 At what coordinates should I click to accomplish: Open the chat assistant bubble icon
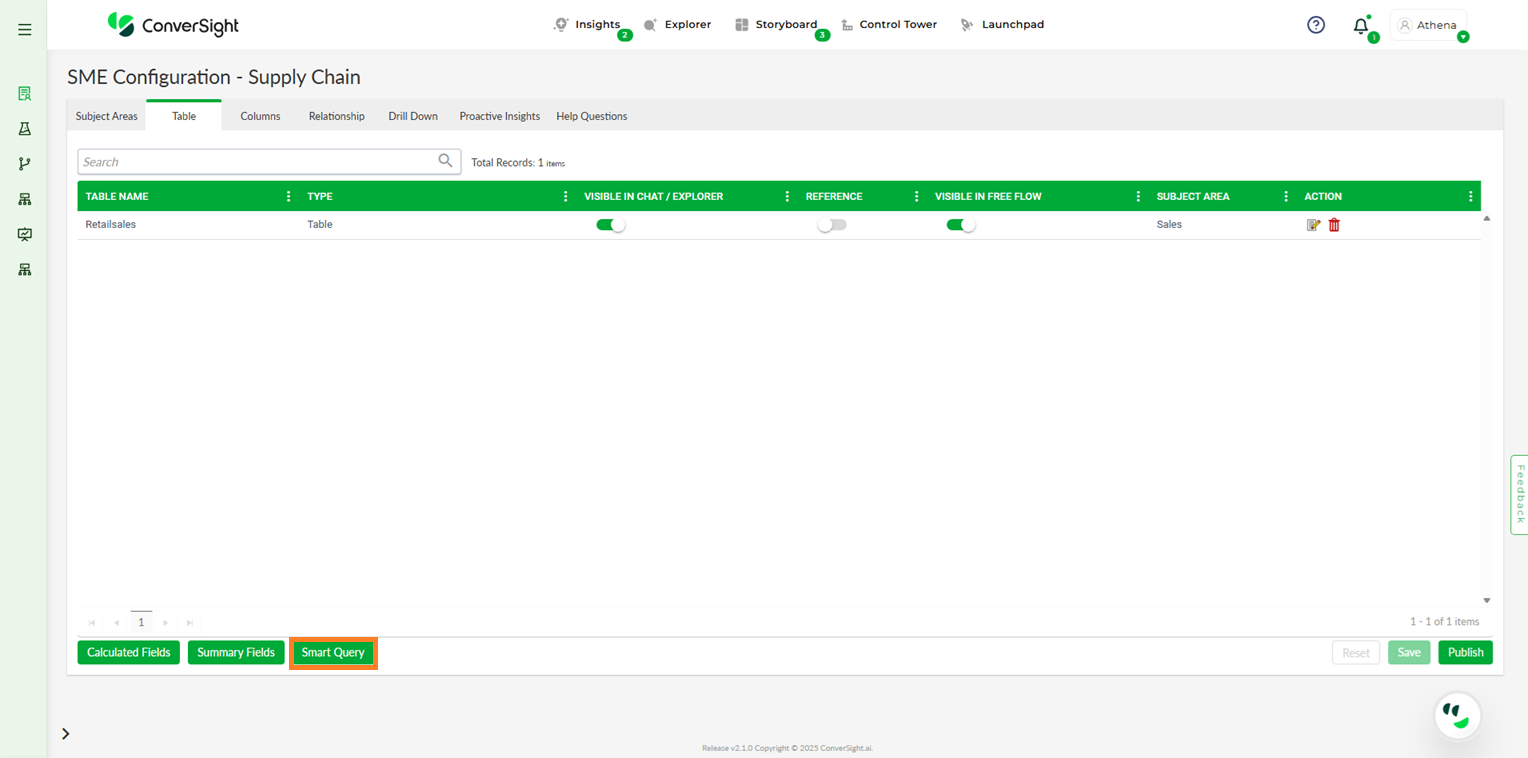[1457, 715]
